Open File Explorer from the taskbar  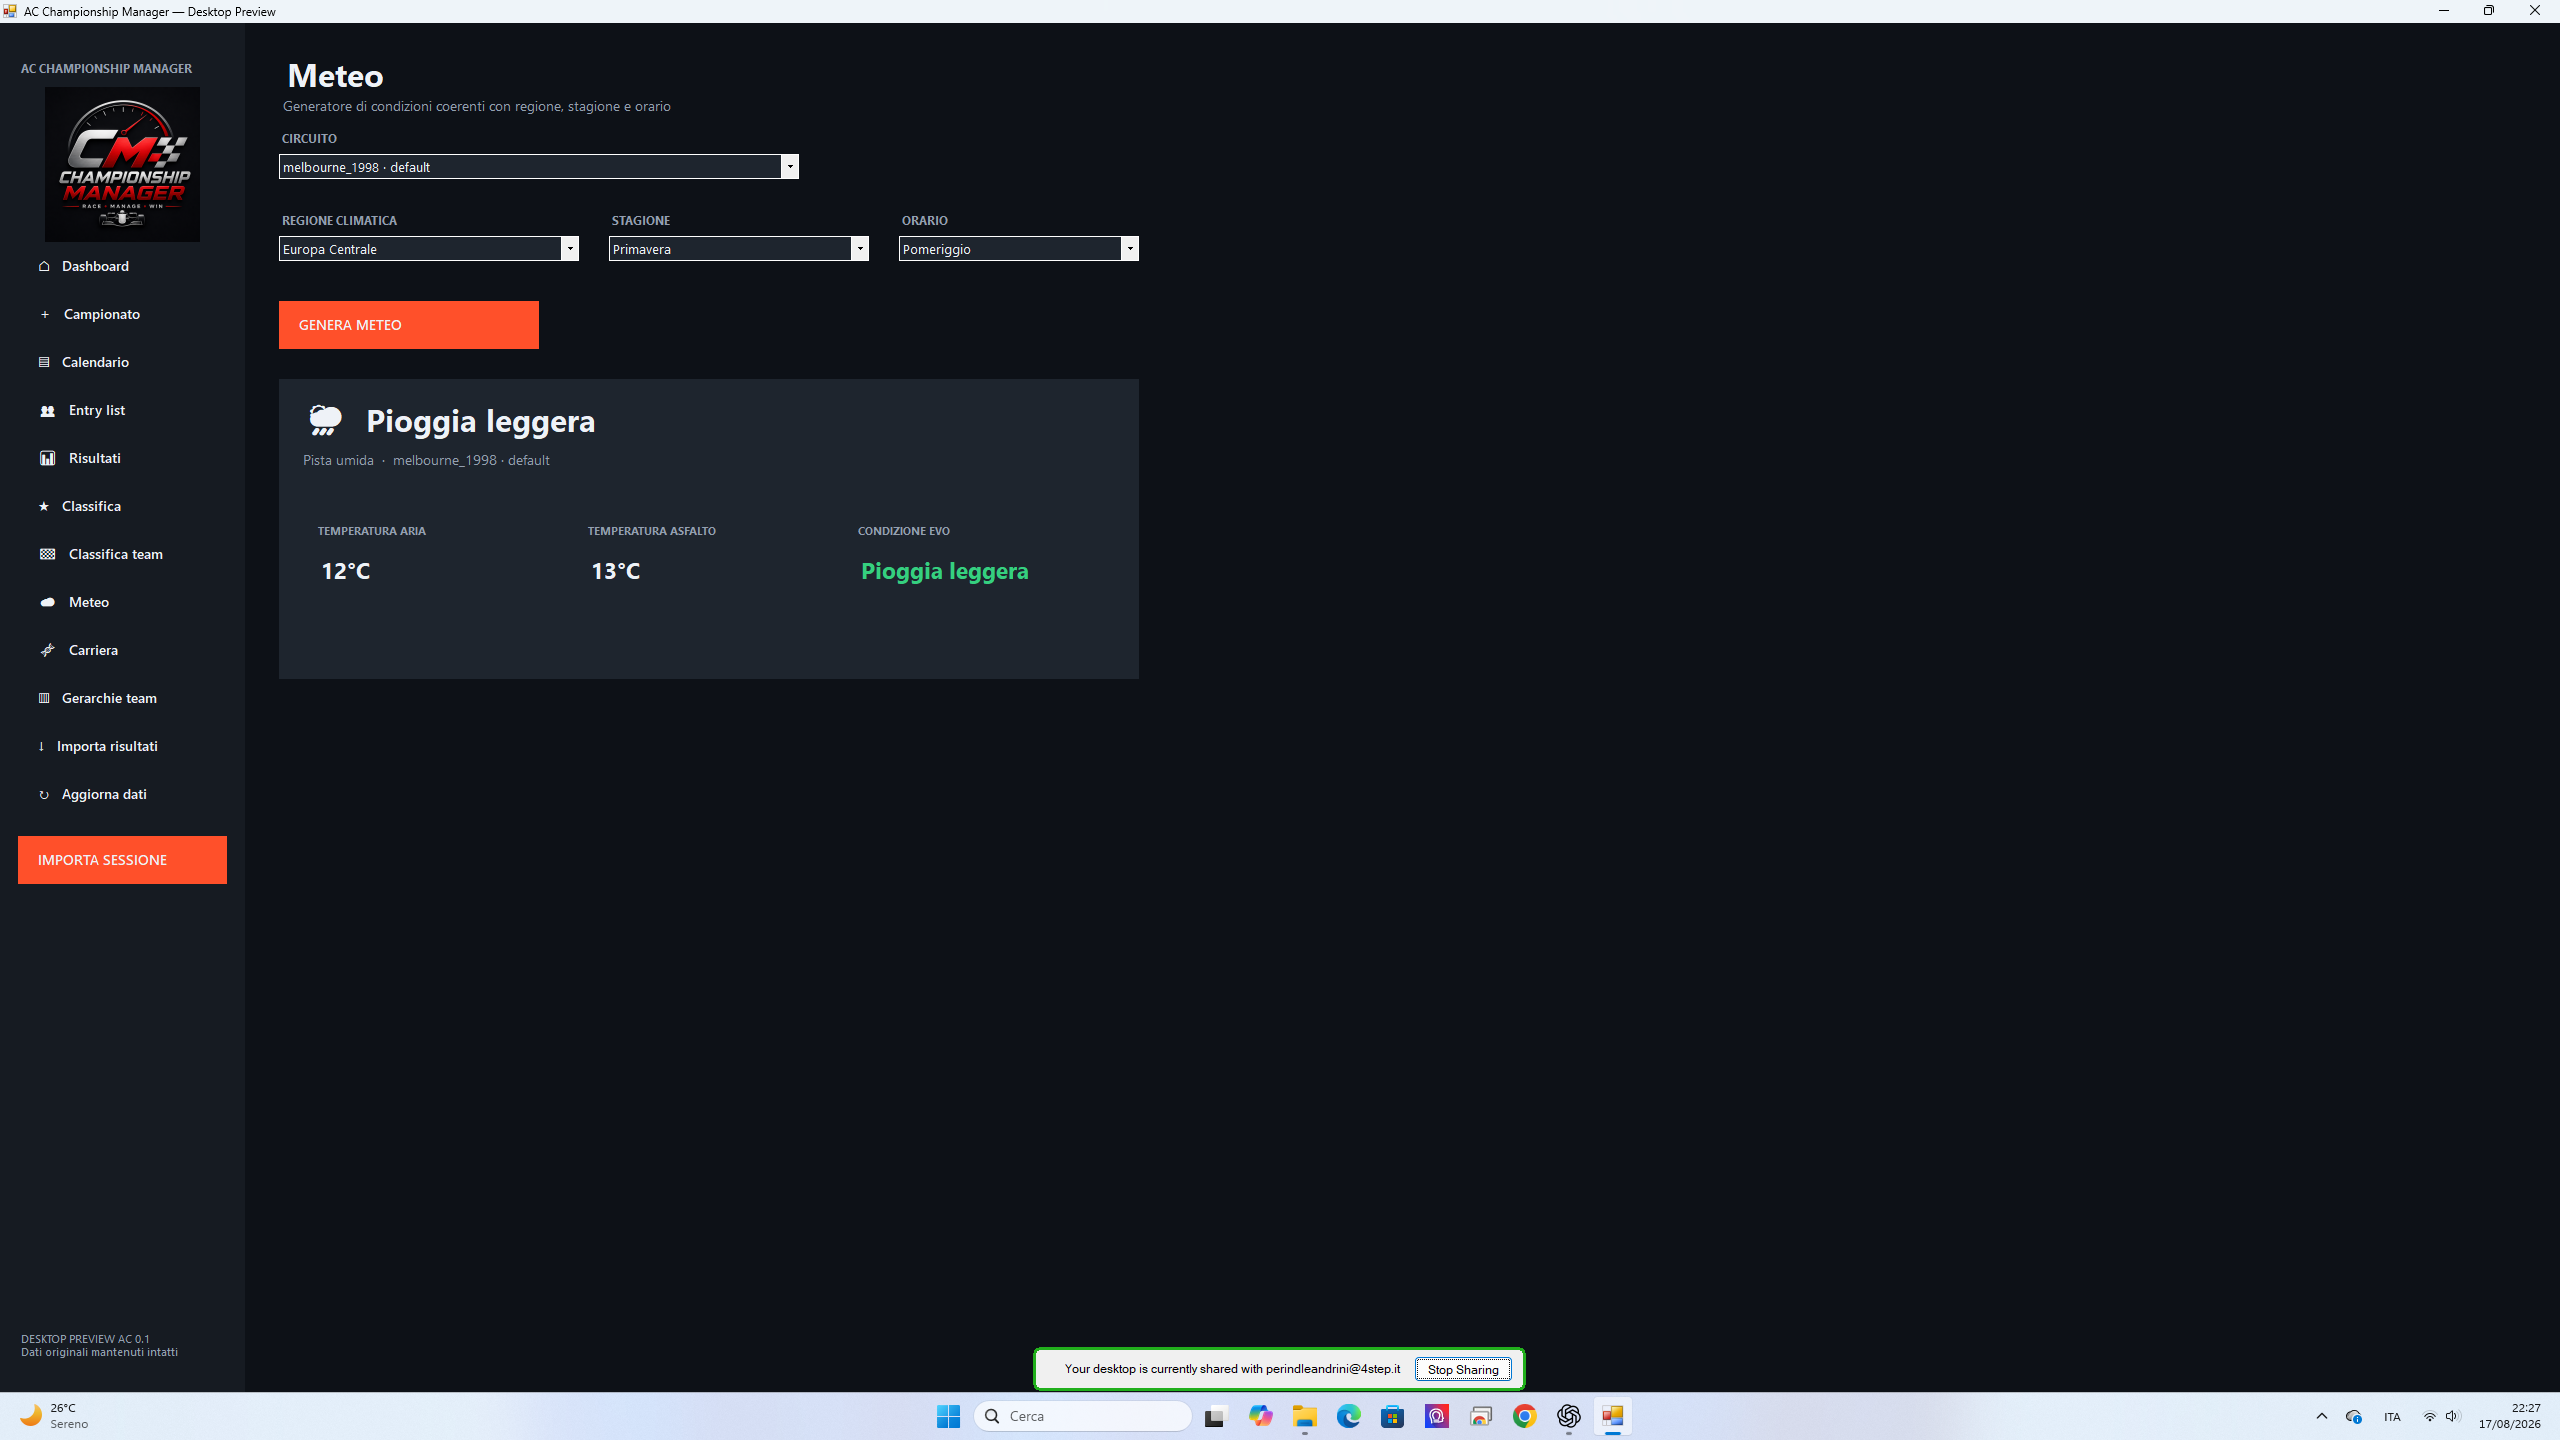[1304, 1416]
